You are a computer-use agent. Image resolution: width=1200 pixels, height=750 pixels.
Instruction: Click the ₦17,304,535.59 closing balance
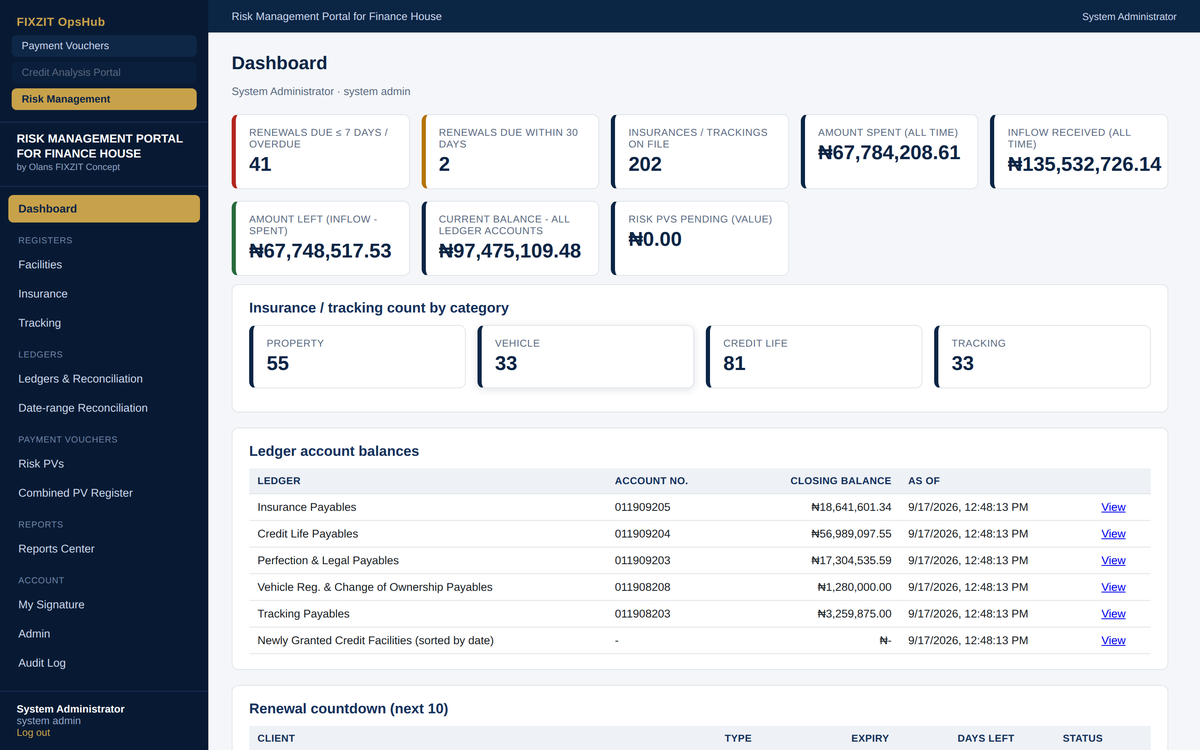[x=851, y=561]
